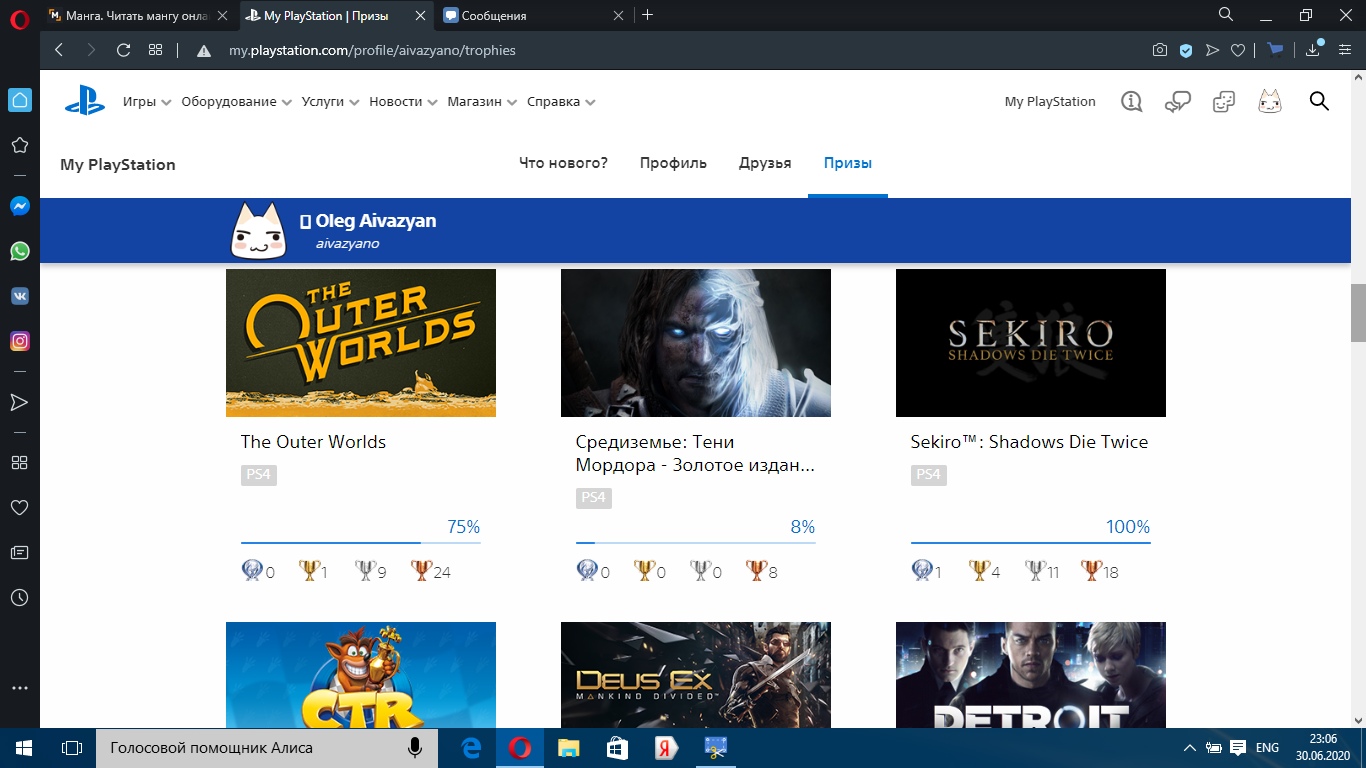Screen dimensions: 1366x768
Task: Open Easy Setup sliders icon
Action: [x=1346, y=50]
